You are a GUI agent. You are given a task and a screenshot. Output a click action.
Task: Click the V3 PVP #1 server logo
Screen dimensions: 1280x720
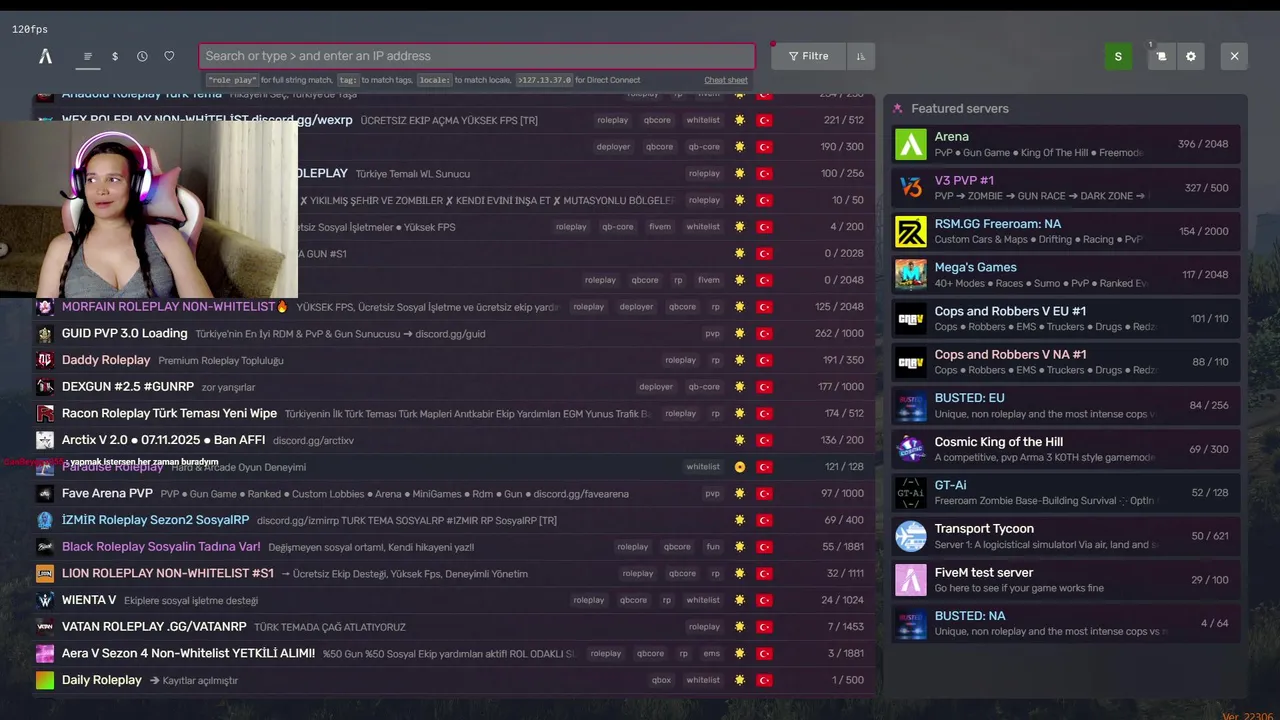[x=911, y=188]
